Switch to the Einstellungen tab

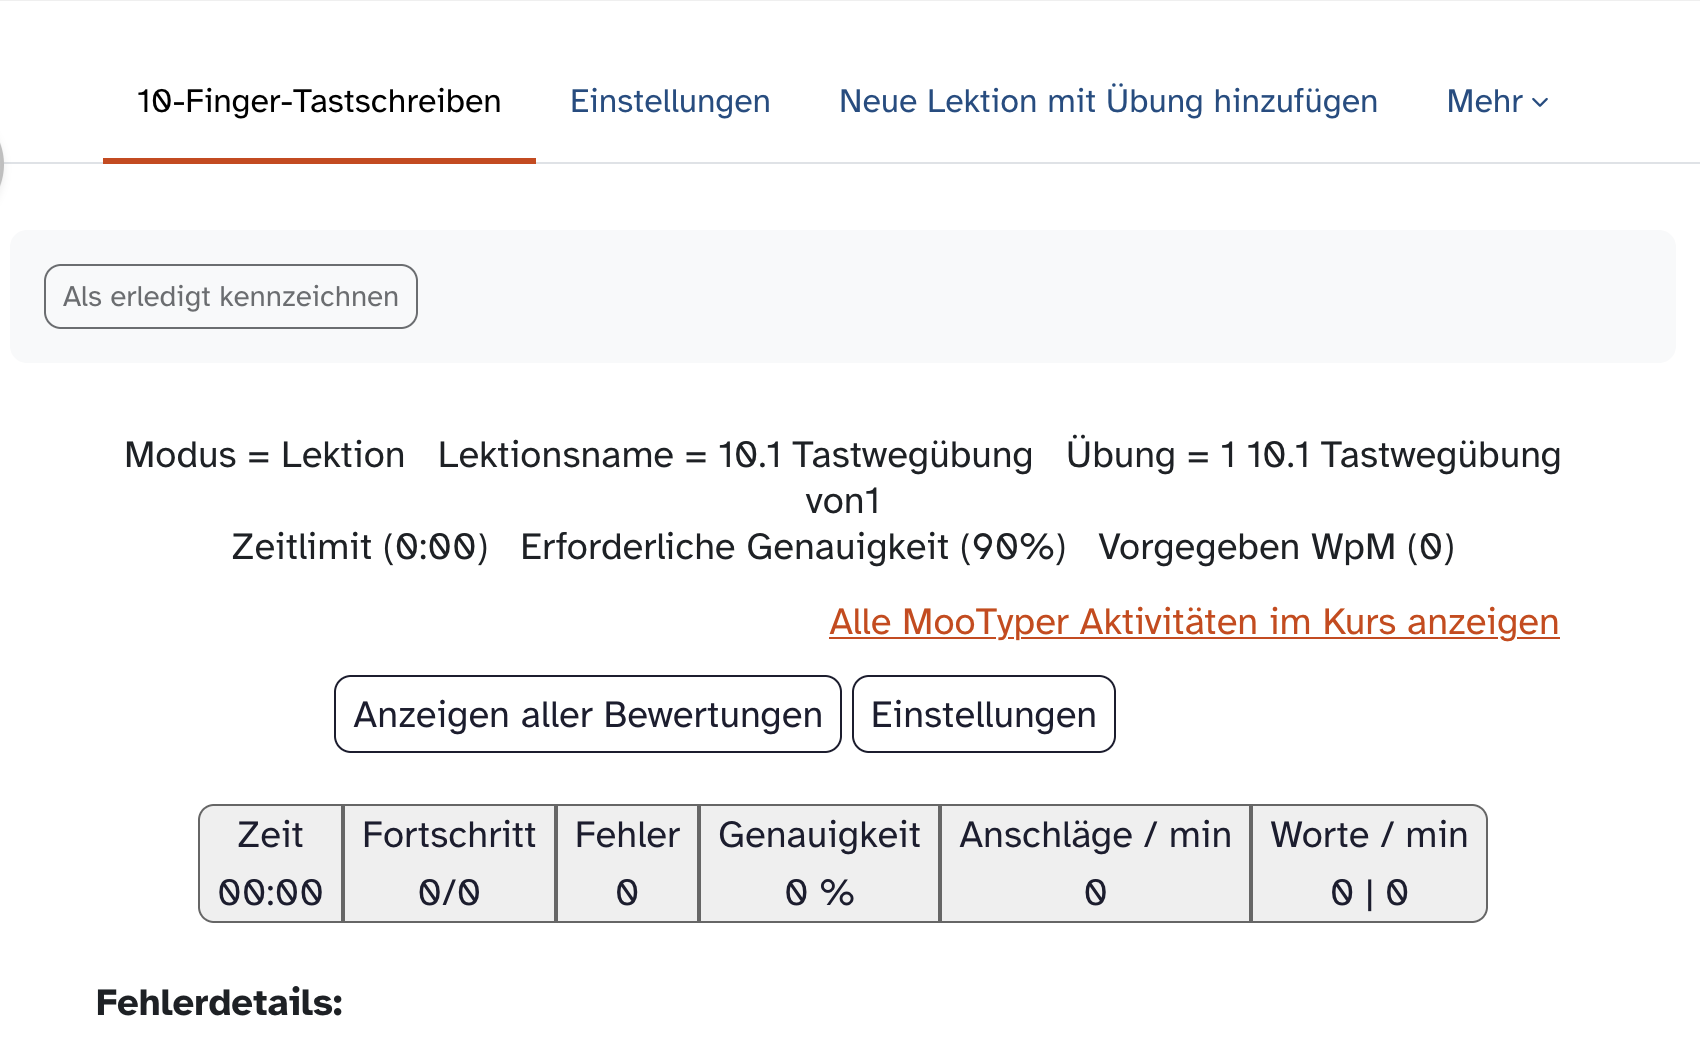[670, 101]
